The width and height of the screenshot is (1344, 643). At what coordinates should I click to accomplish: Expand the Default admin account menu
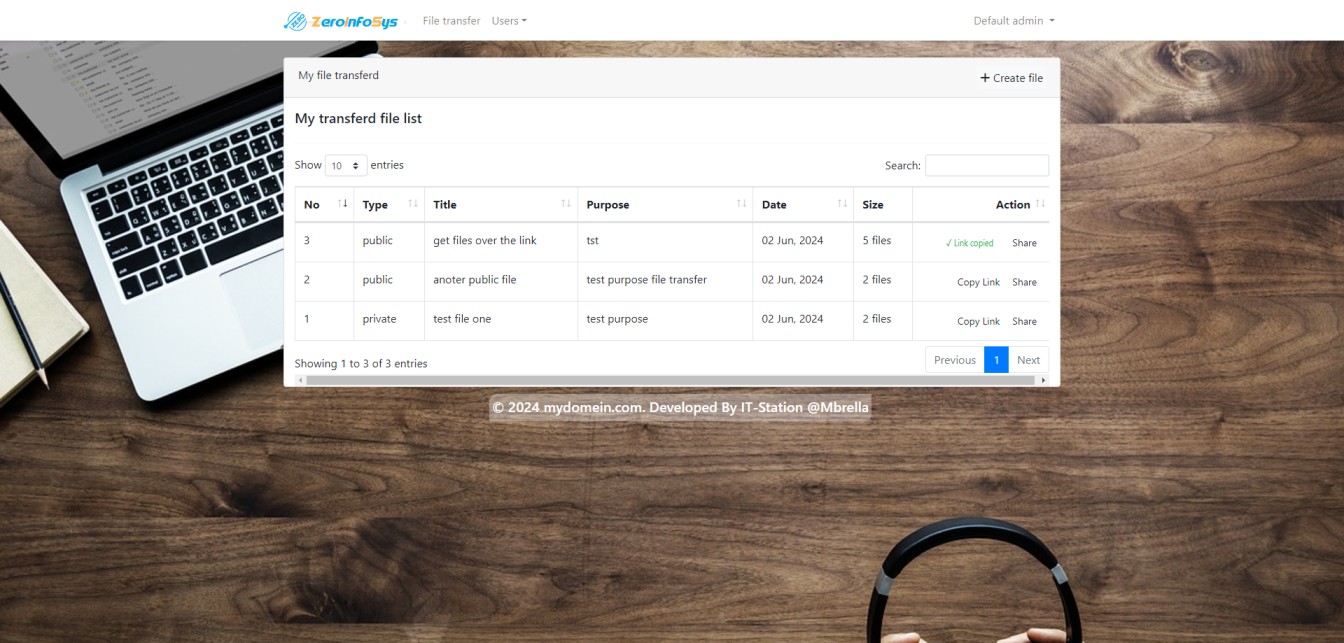click(1013, 21)
